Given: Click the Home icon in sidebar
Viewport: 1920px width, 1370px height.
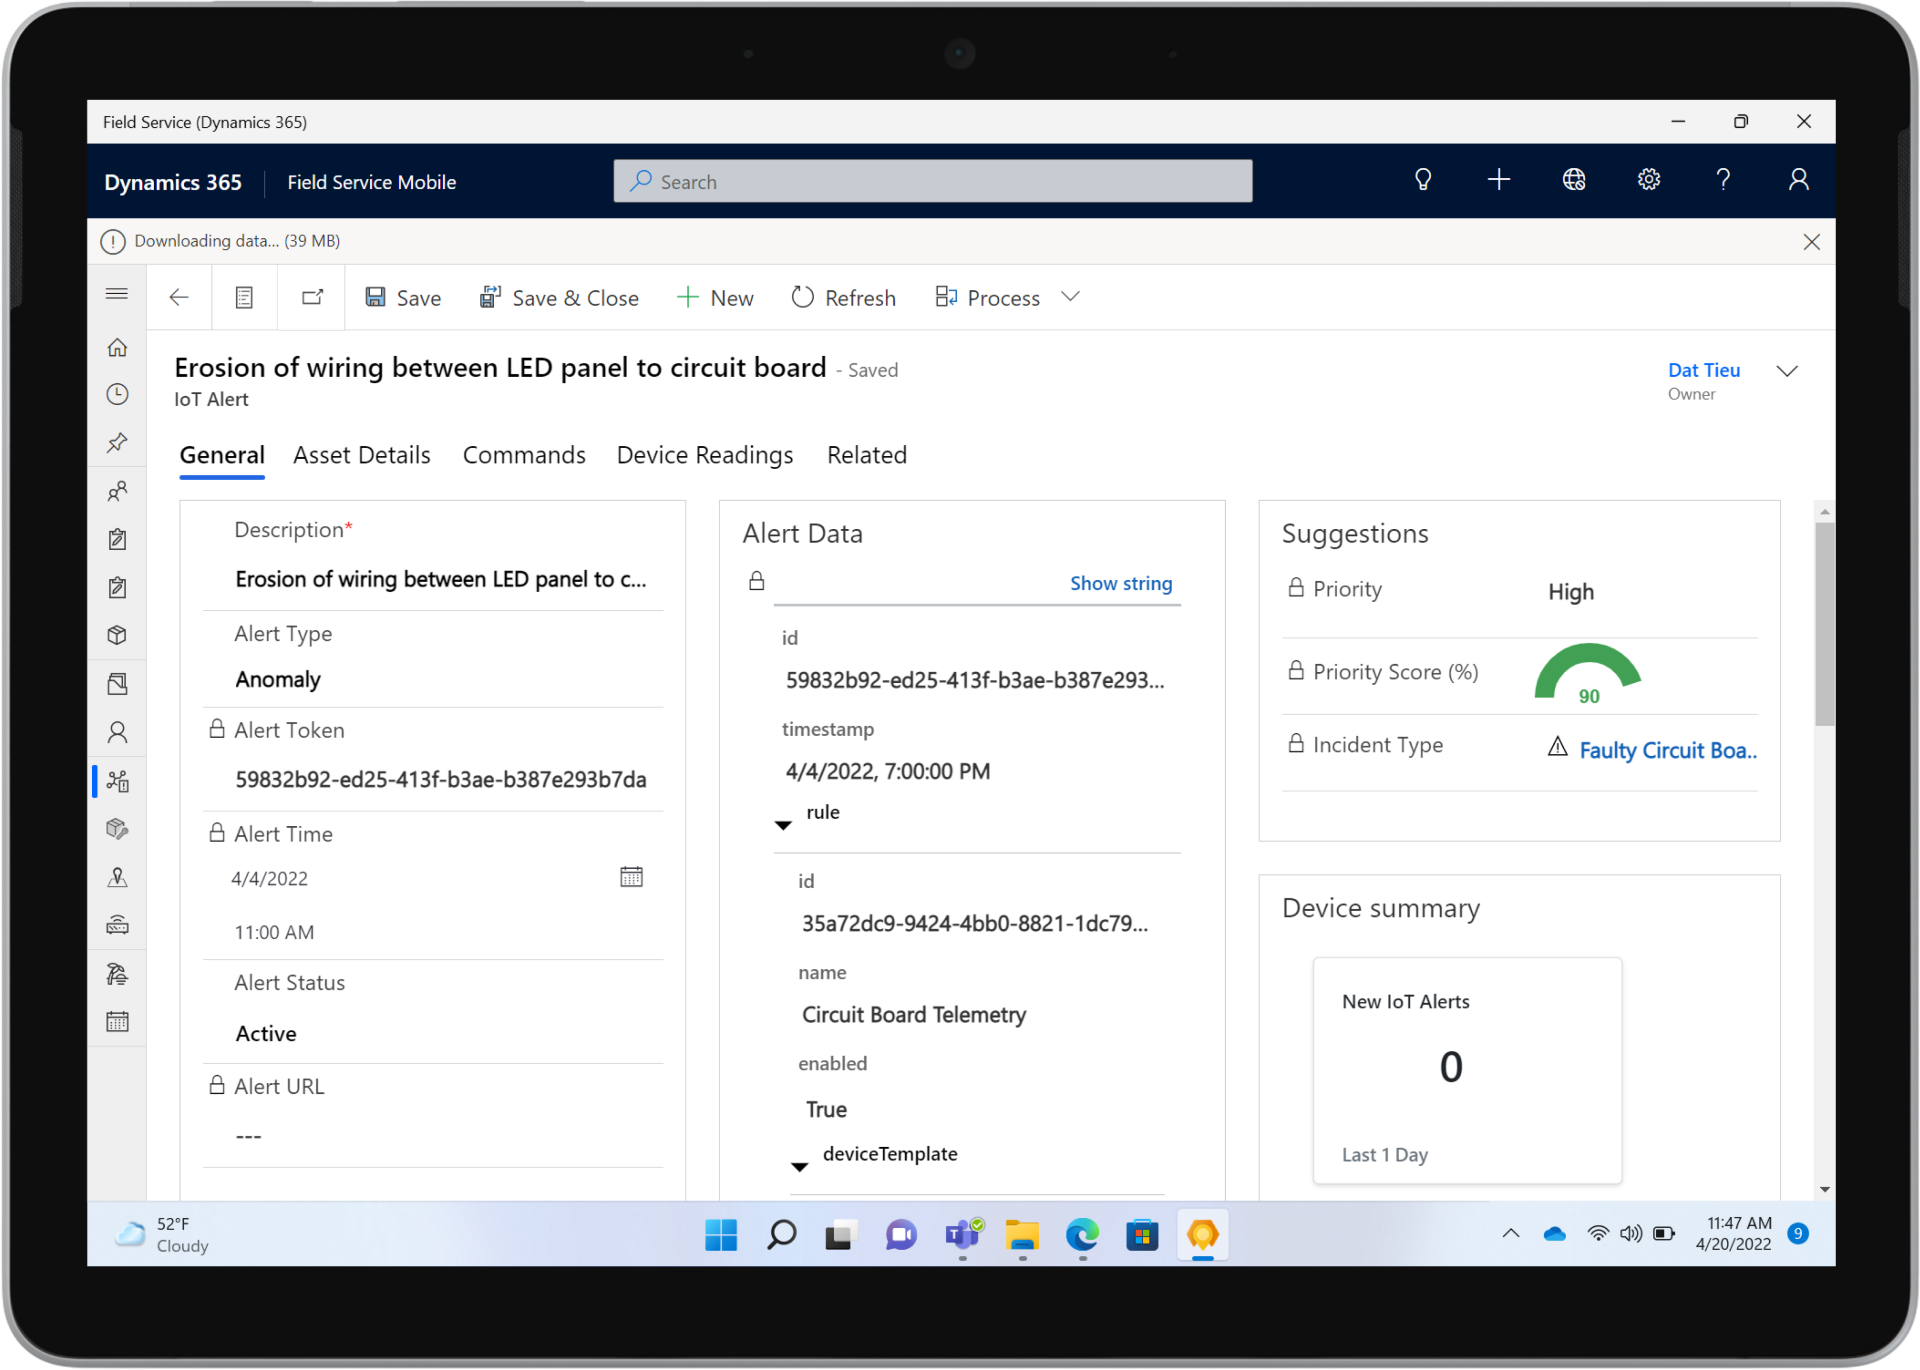Looking at the screenshot, I should click(x=117, y=347).
